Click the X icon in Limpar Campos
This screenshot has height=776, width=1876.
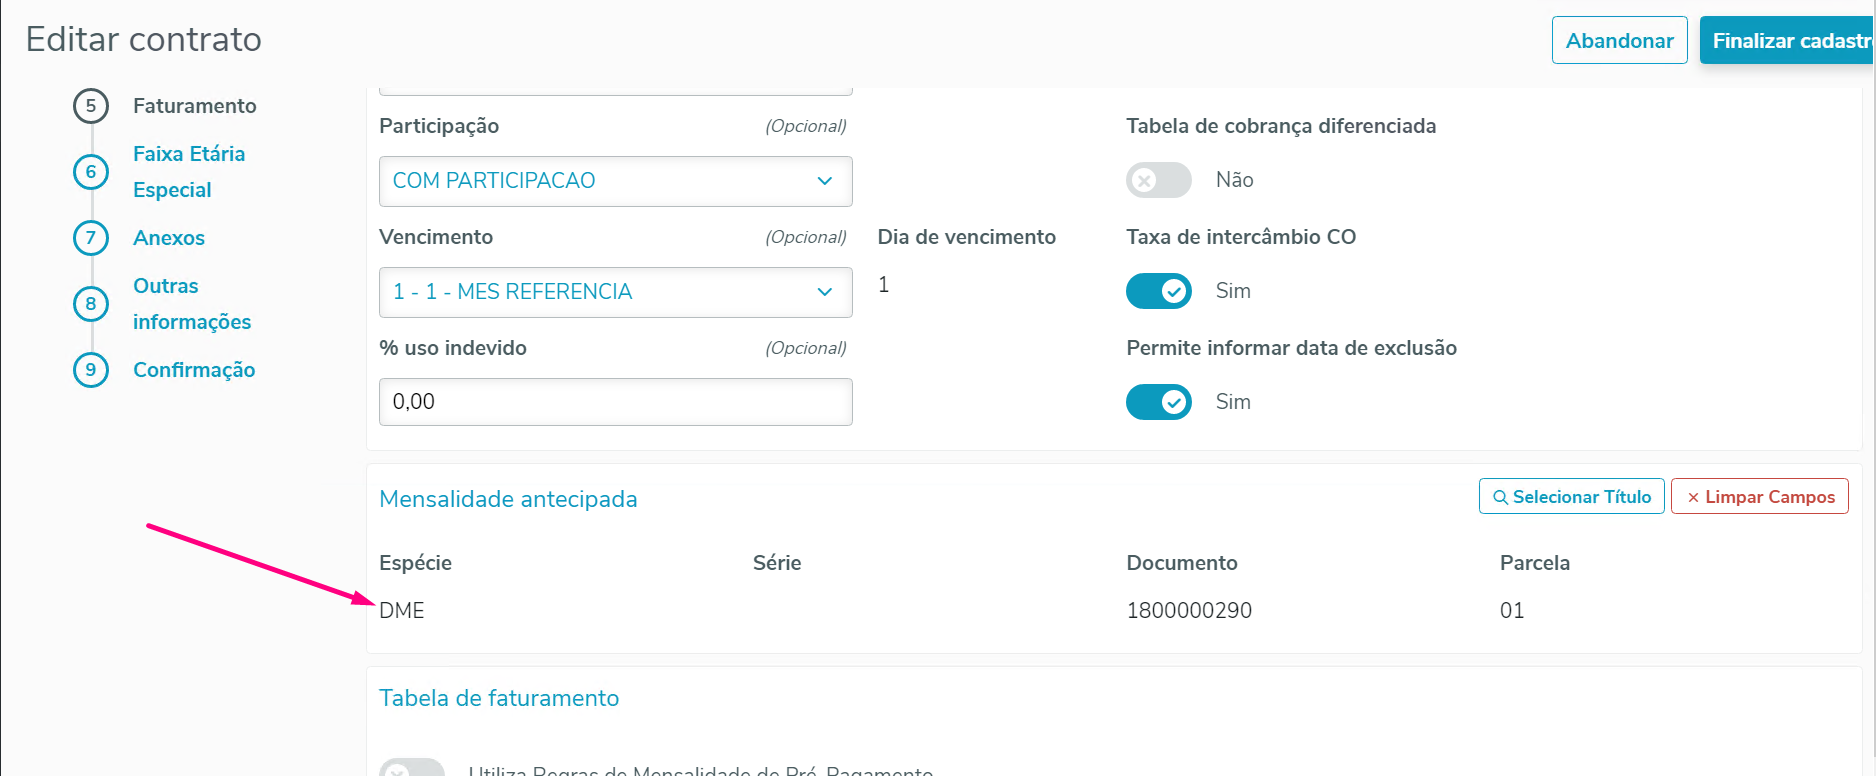click(1693, 497)
